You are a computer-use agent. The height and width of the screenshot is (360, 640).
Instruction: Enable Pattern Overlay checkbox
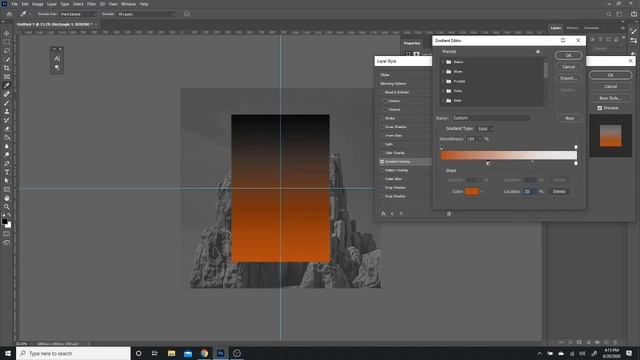pos(382,170)
